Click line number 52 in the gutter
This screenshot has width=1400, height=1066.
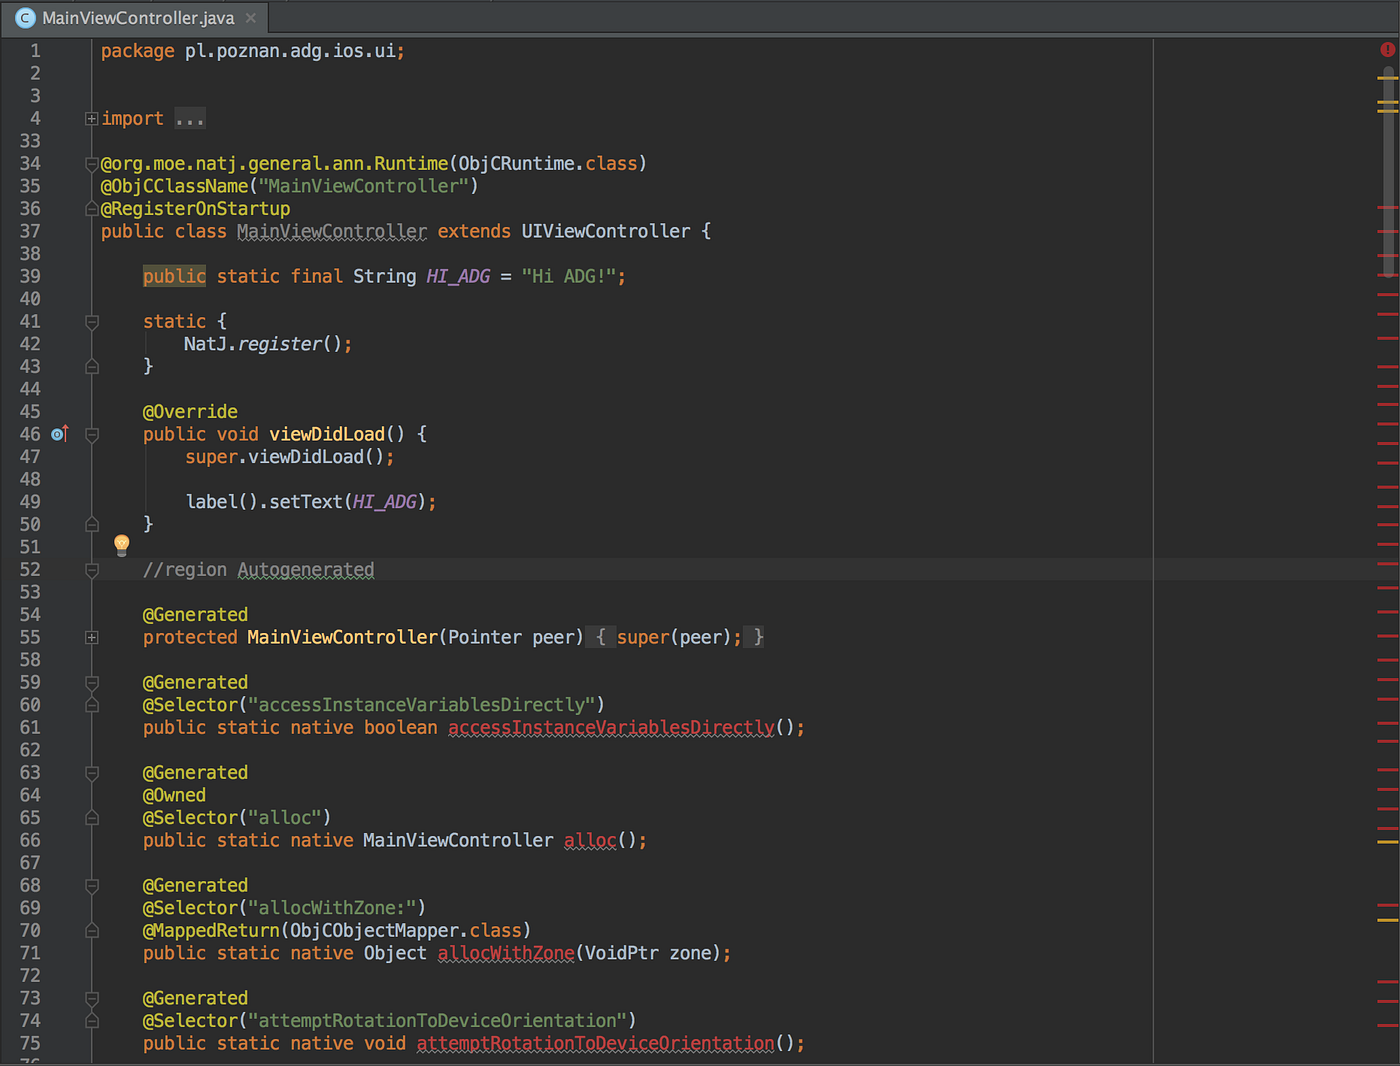point(30,569)
